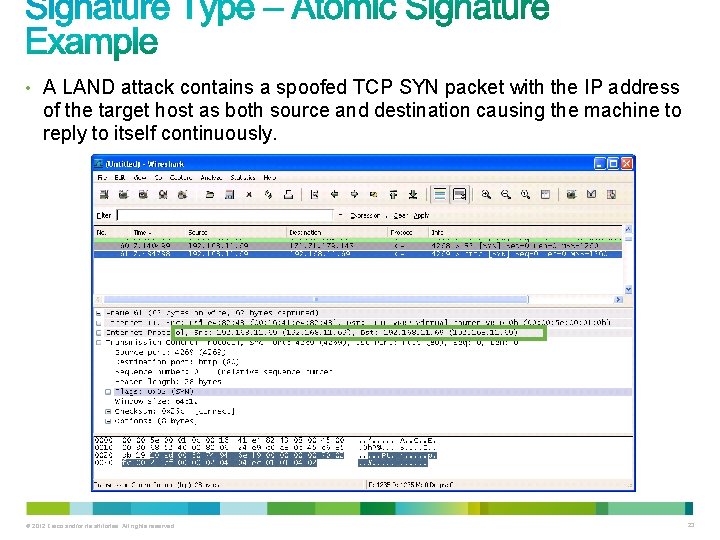Zoom out packet text icon
720x540 pixels.
pos(506,195)
